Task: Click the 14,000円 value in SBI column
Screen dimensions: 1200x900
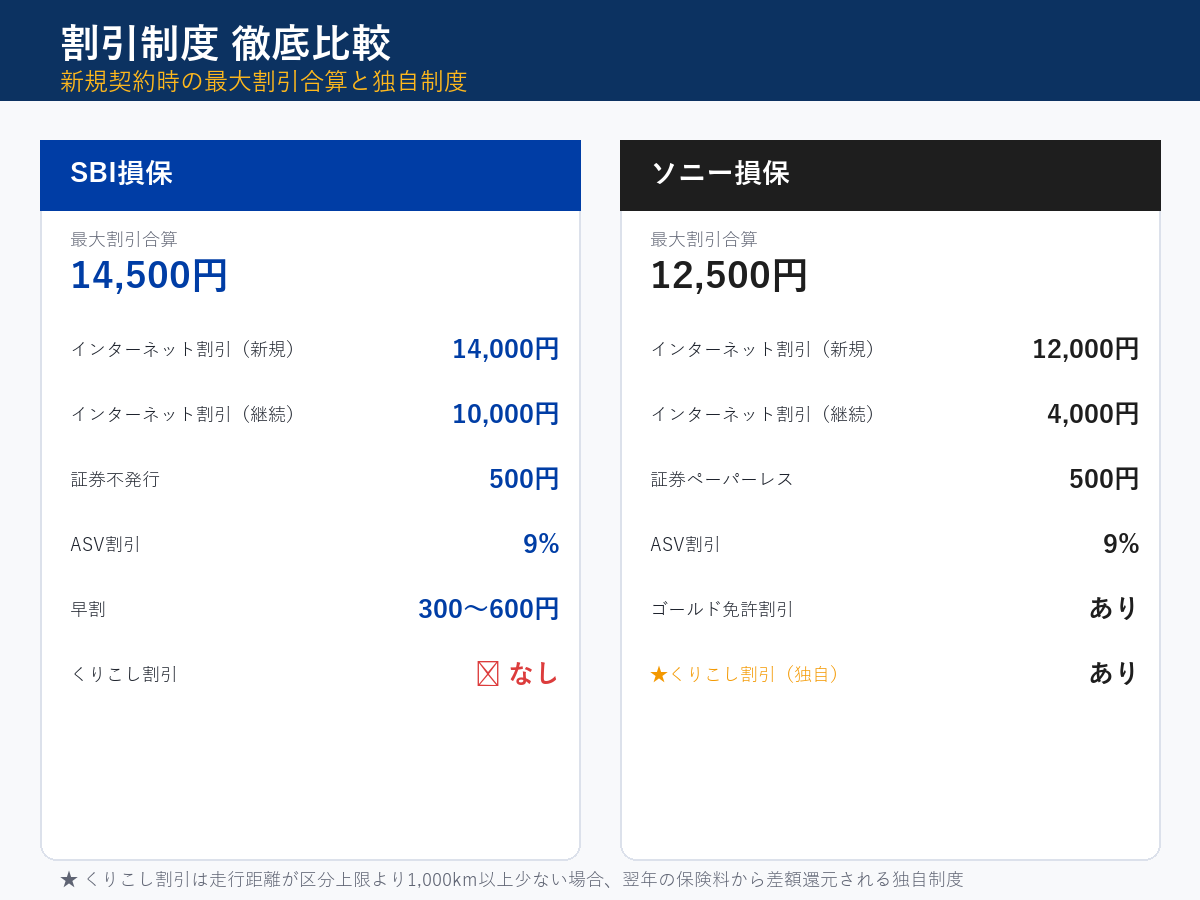Action: click(x=505, y=349)
